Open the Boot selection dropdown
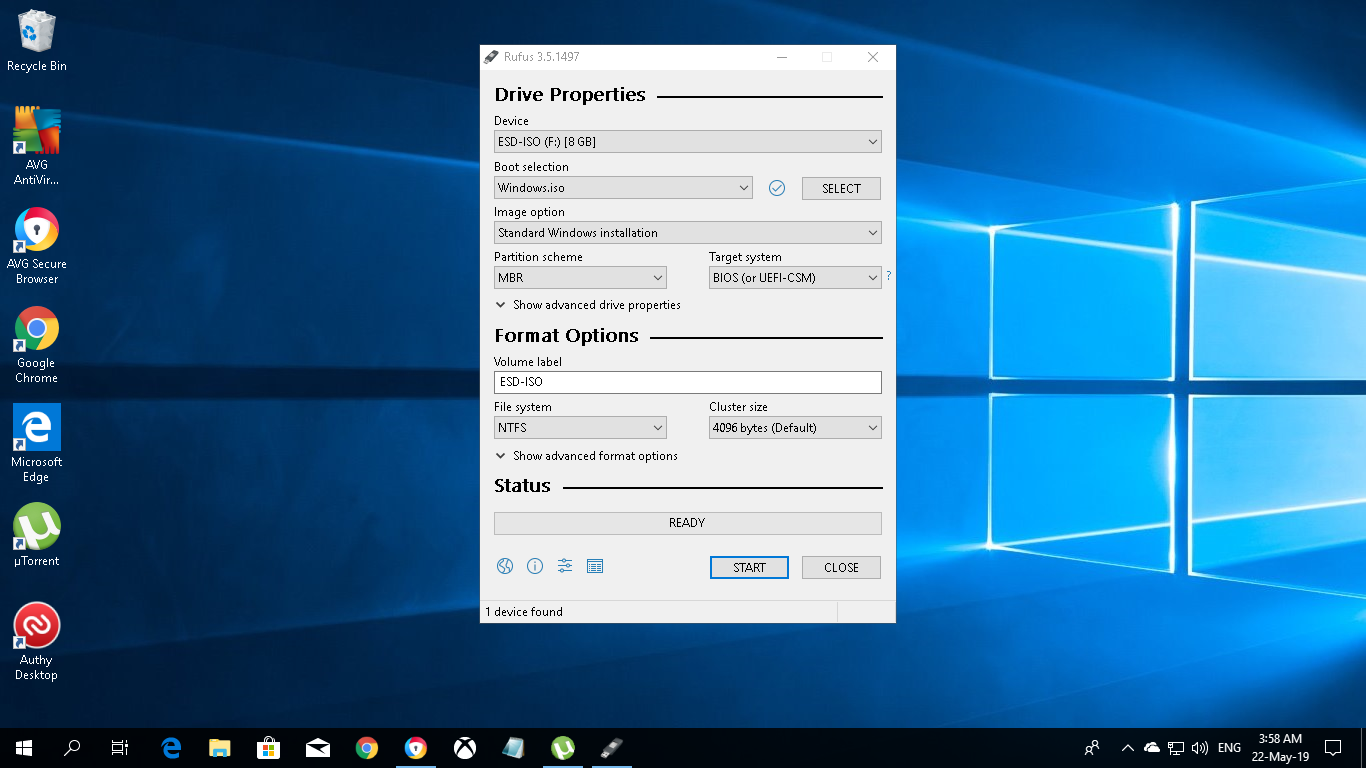This screenshot has height=768, width=1366. [623, 187]
